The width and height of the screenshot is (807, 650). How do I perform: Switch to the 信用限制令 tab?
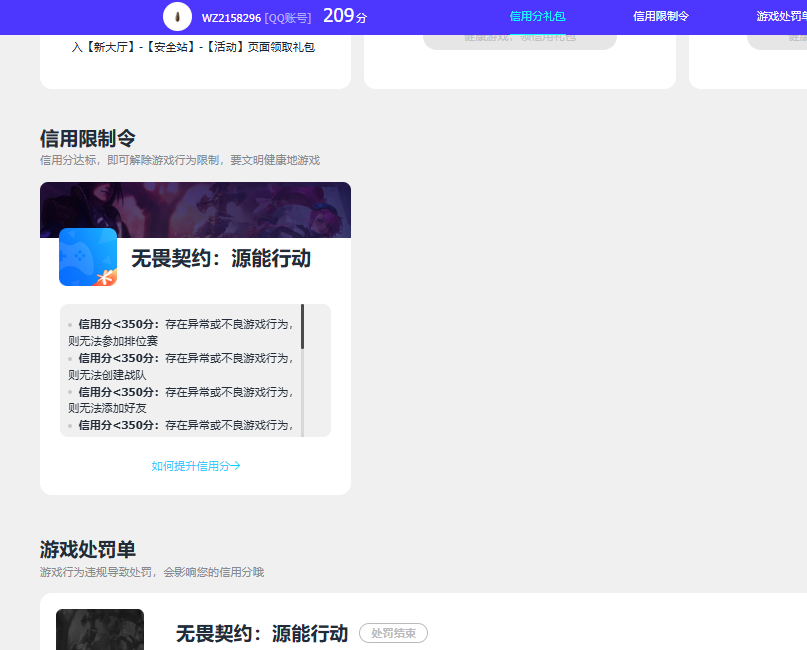pyautogui.click(x=660, y=17)
